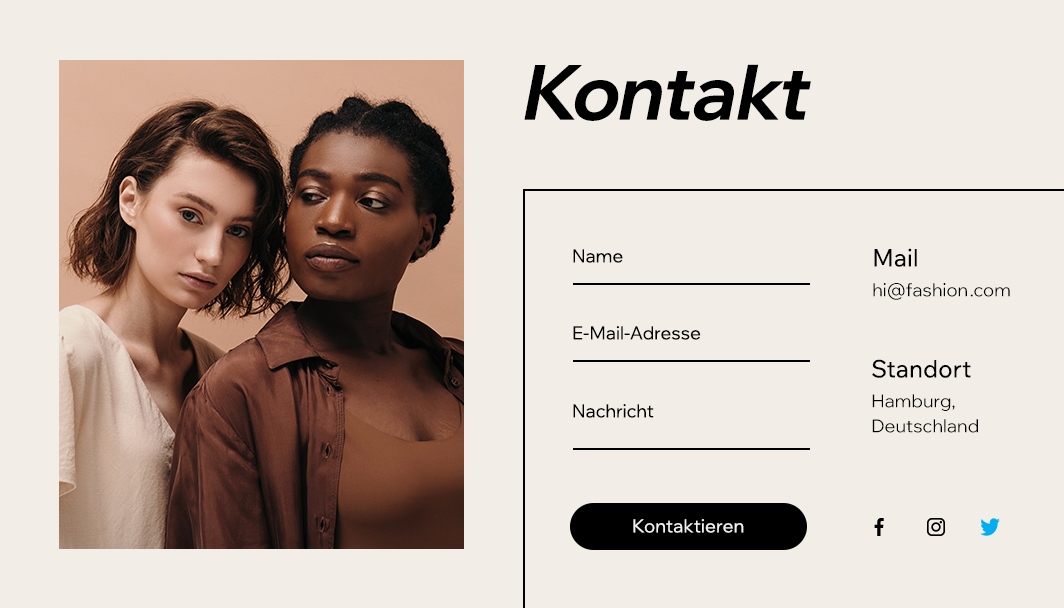1064x608 pixels.
Task: Click the Deutschland text under Standort
Action: coord(925,426)
